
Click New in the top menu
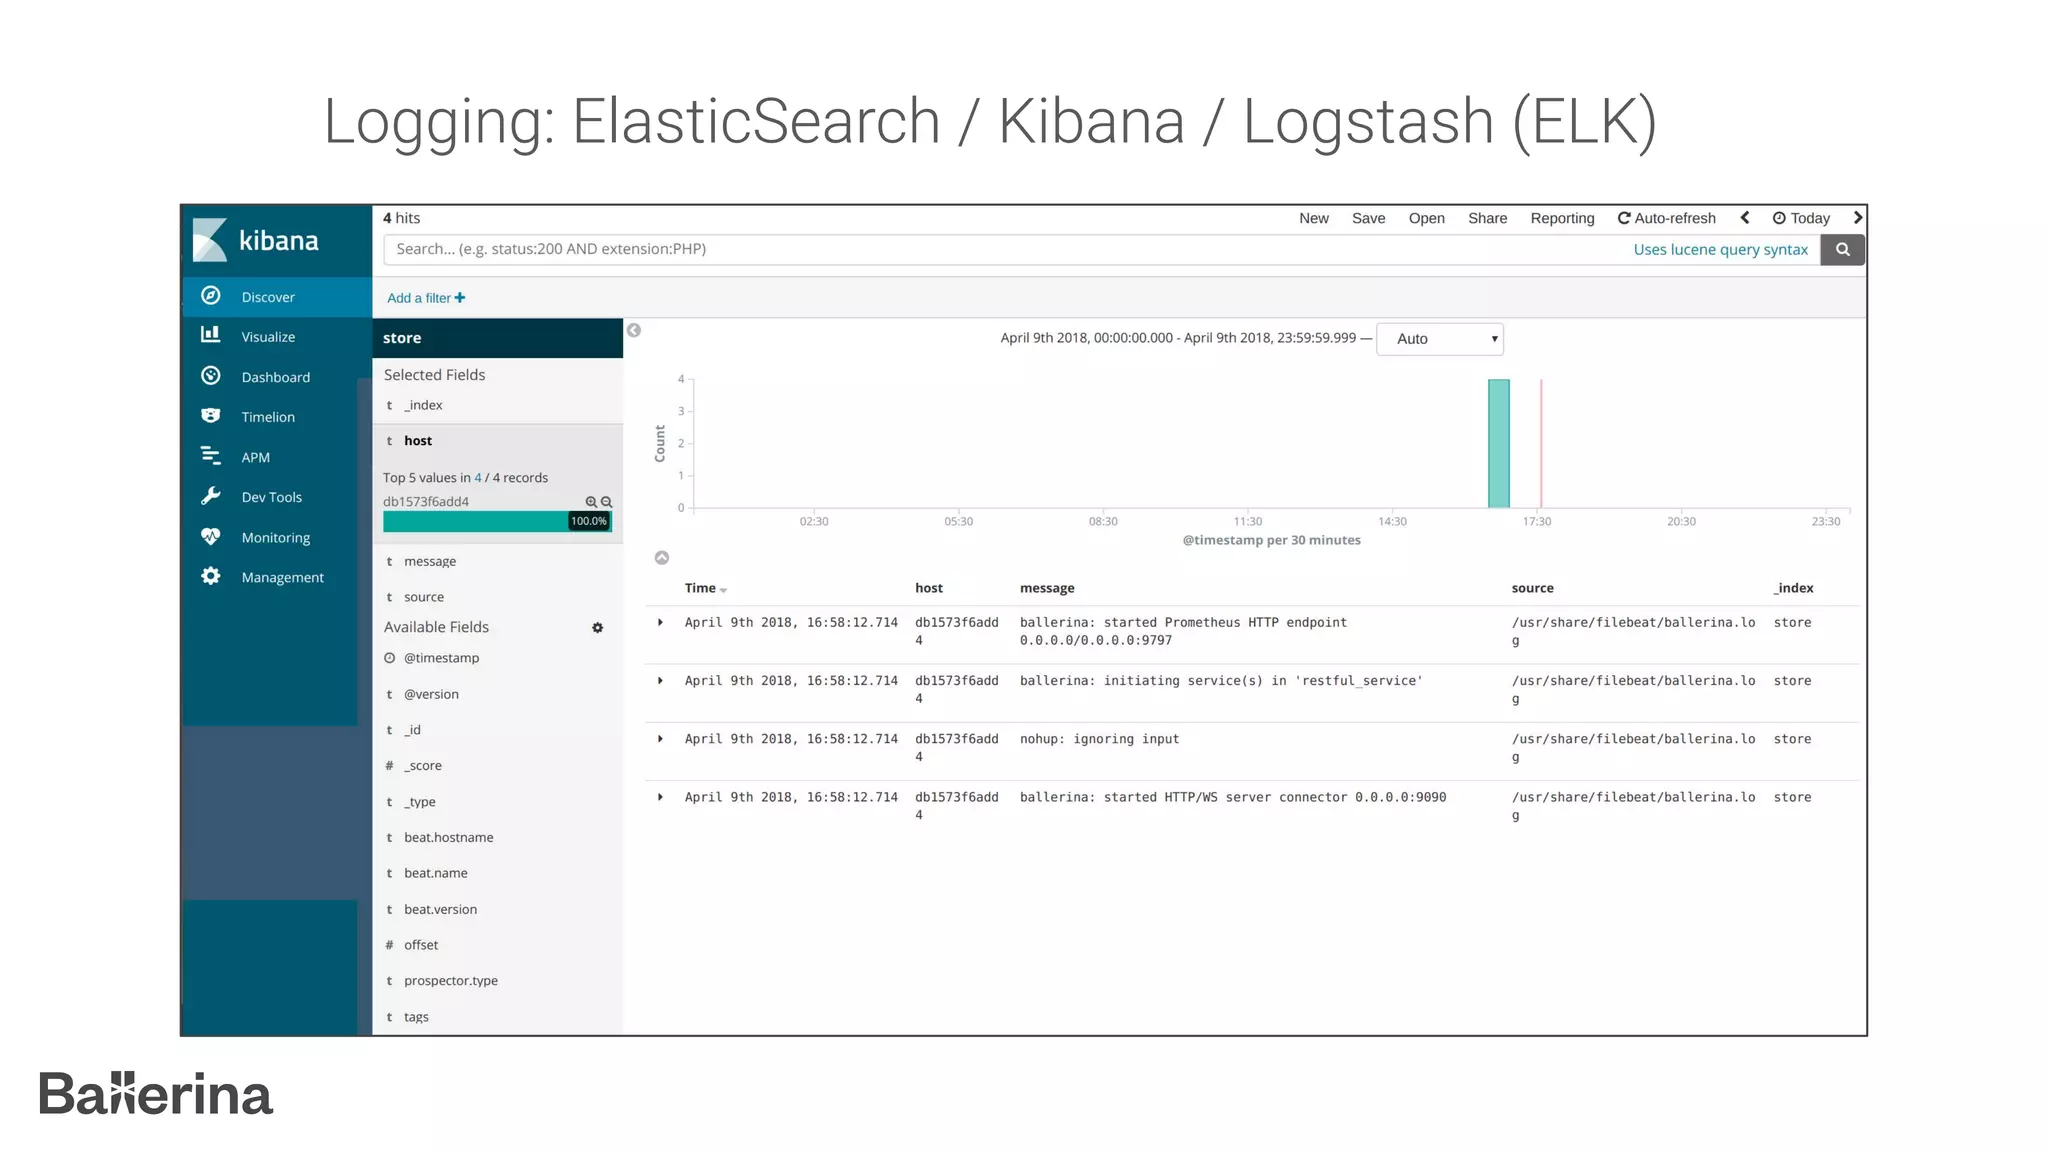pyautogui.click(x=1314, y=218)
